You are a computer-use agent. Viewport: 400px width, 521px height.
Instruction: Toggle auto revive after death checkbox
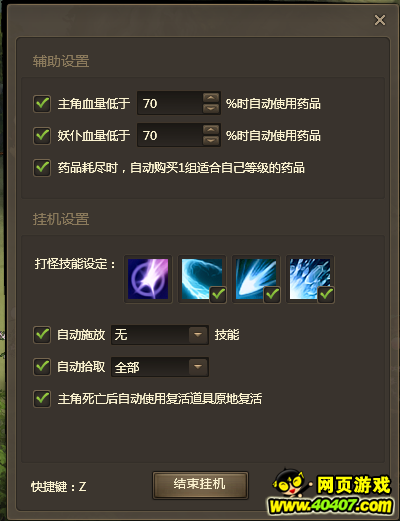point(42,399)
